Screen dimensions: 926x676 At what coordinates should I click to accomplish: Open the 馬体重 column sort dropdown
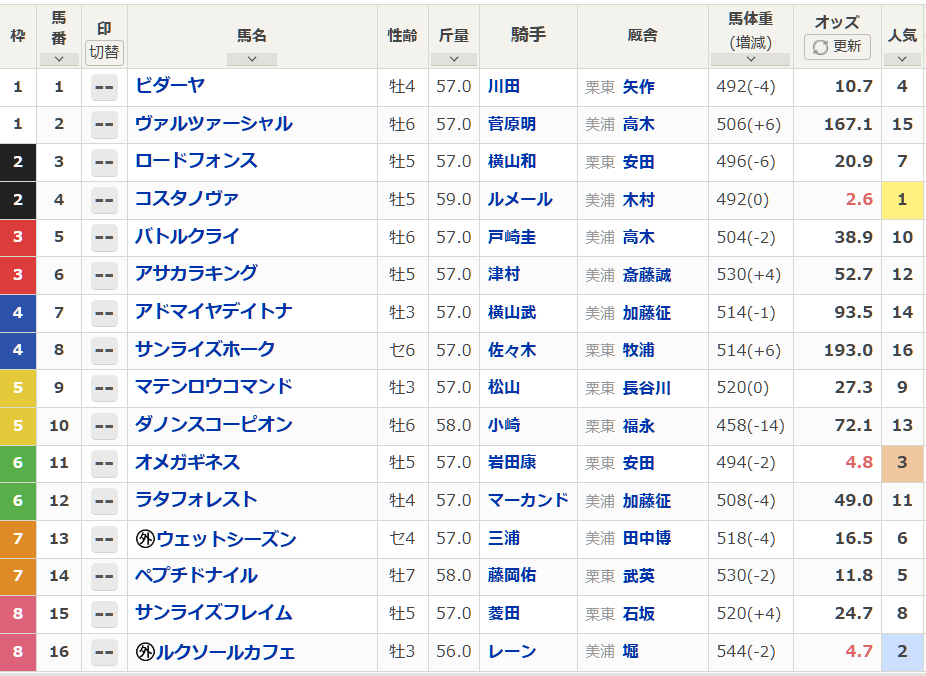coord(750,58)
